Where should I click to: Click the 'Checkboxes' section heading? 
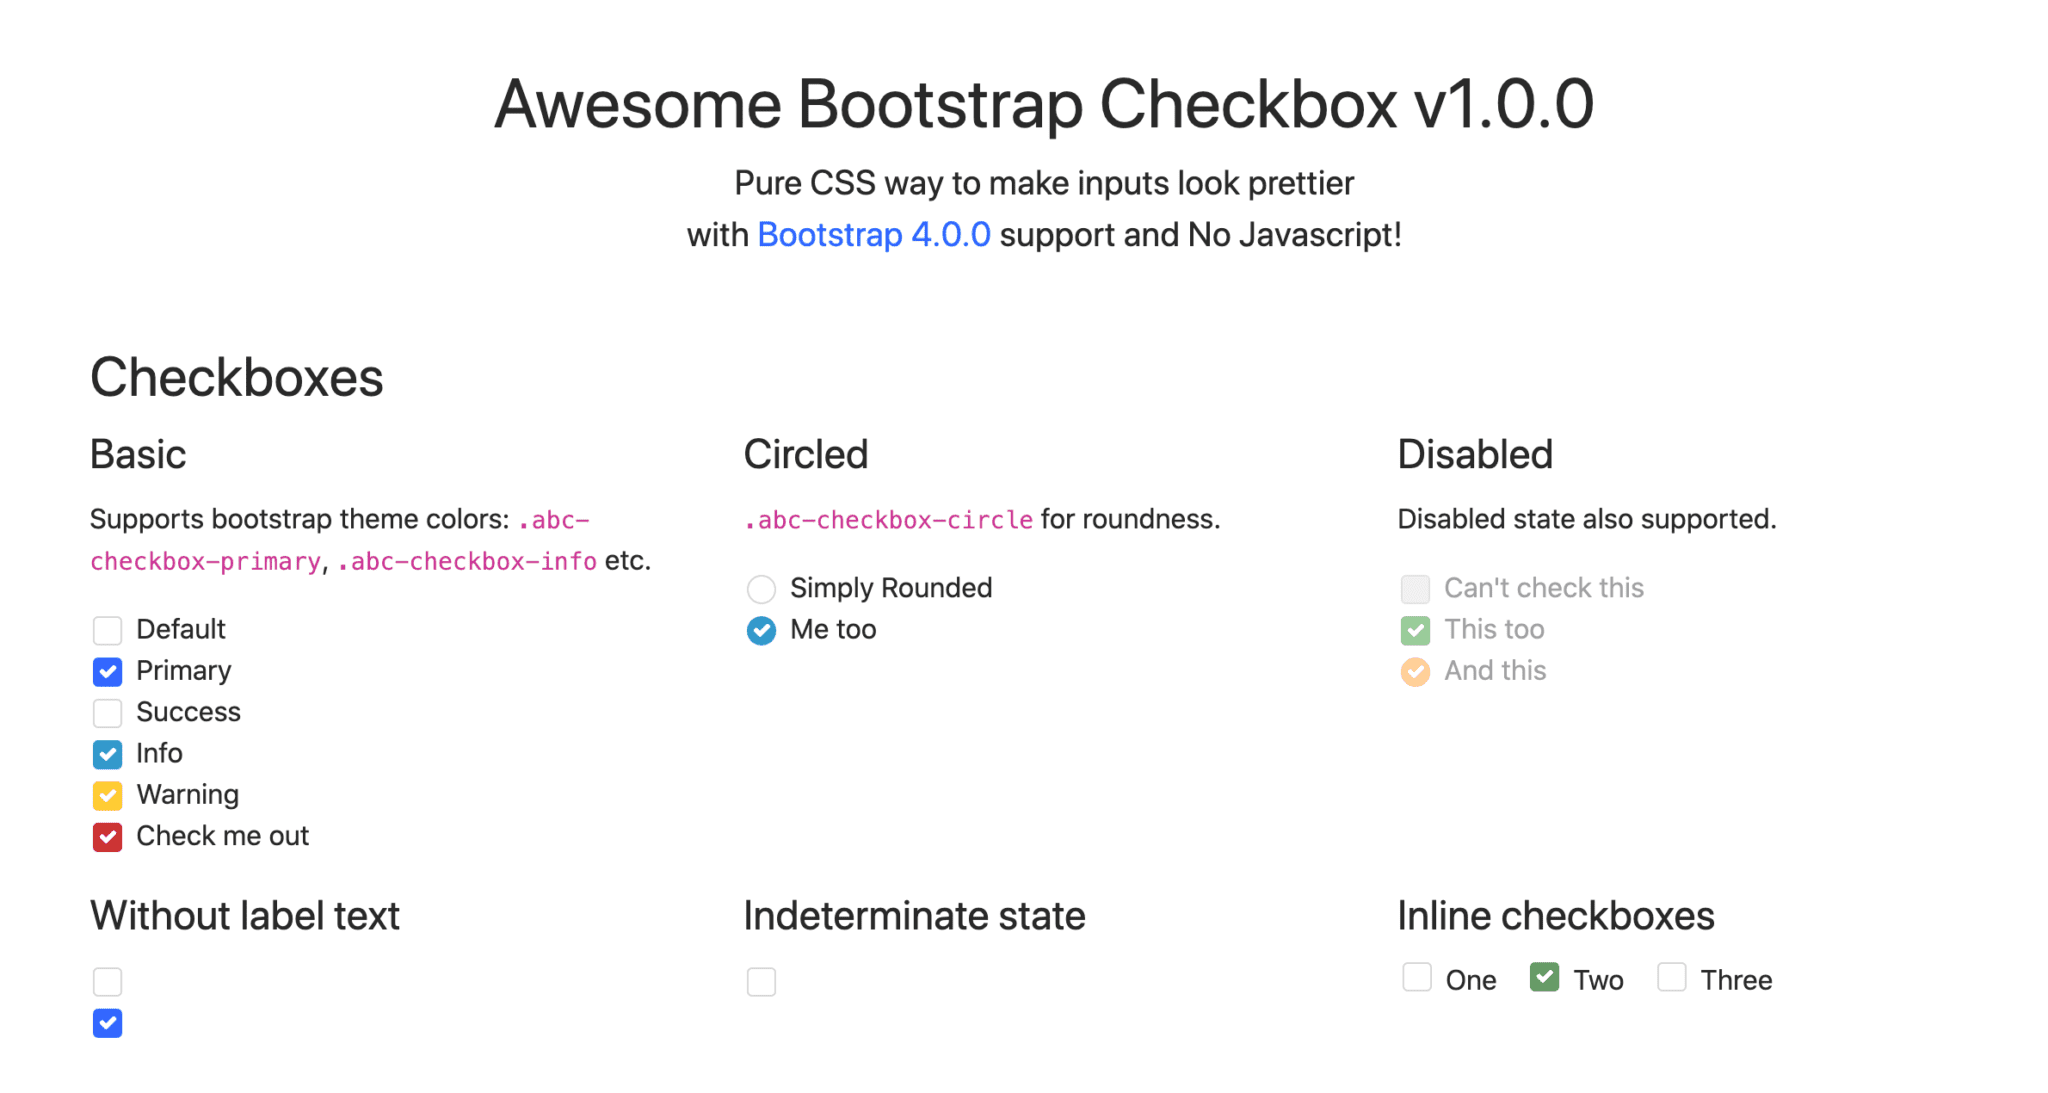[x=236, y=377]
